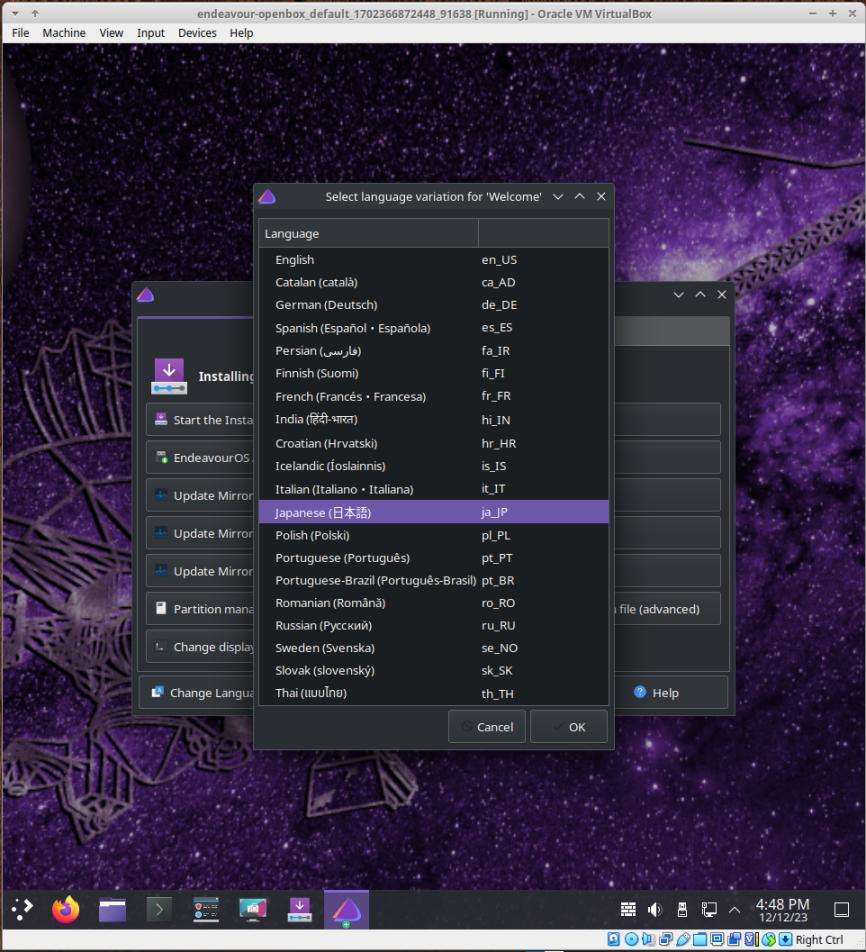Select Sweden (Svenska) language row
The height and width of the screenshot is (952, 866).
pos(434,648)
